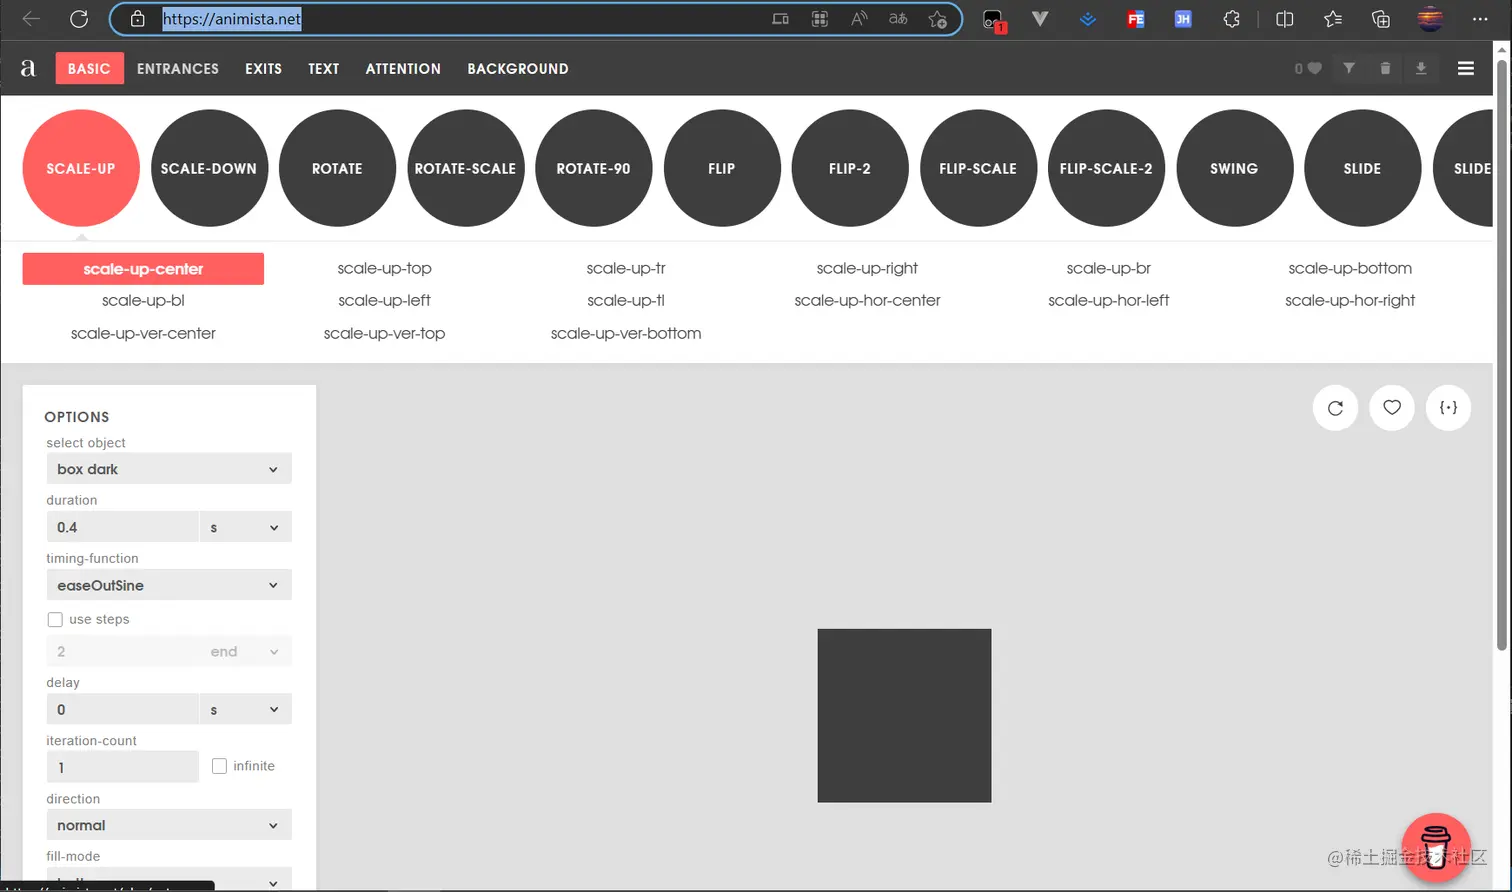The width and height of the screenshot is (1512, 892).
Task: Go back with the browser back arrow
Action: tap(31, 19)
